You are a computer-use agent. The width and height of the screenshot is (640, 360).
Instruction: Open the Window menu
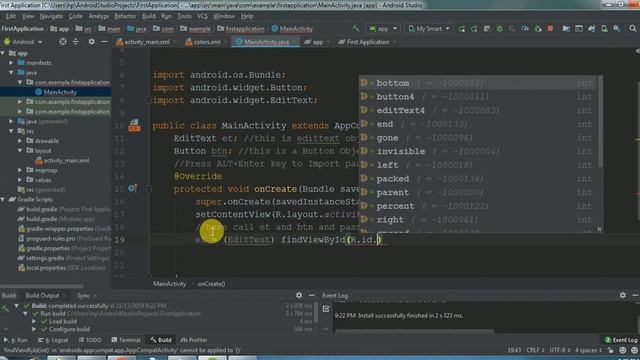point(224,16)
